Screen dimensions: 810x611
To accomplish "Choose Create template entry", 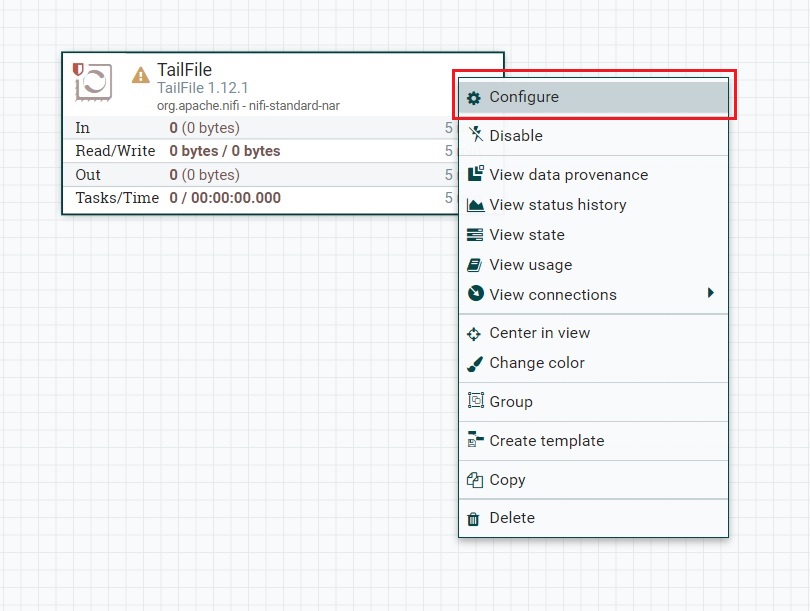I will [x=593, y=441].
